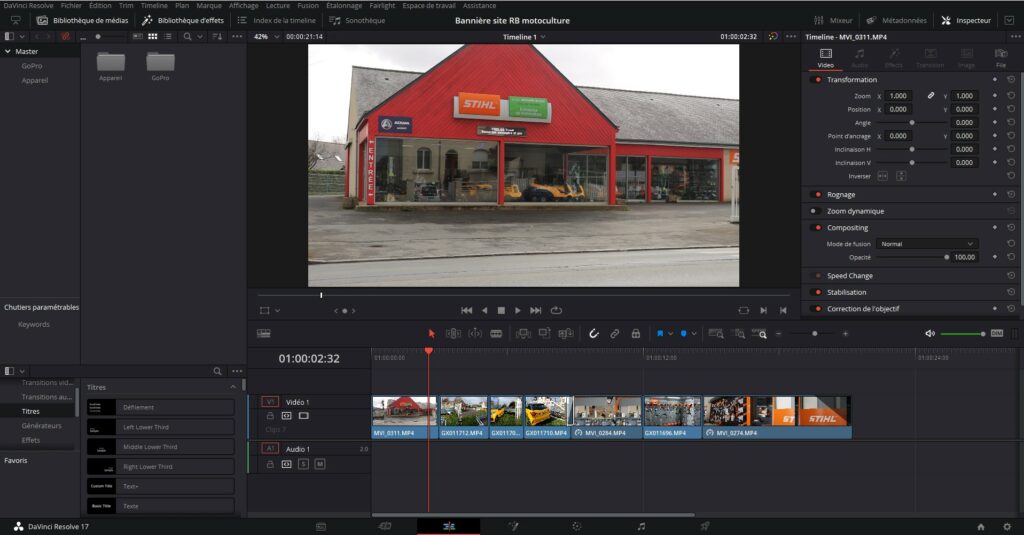Open the Timeline menu
Screen dimensions: 1024x535
tap(154, 5)
